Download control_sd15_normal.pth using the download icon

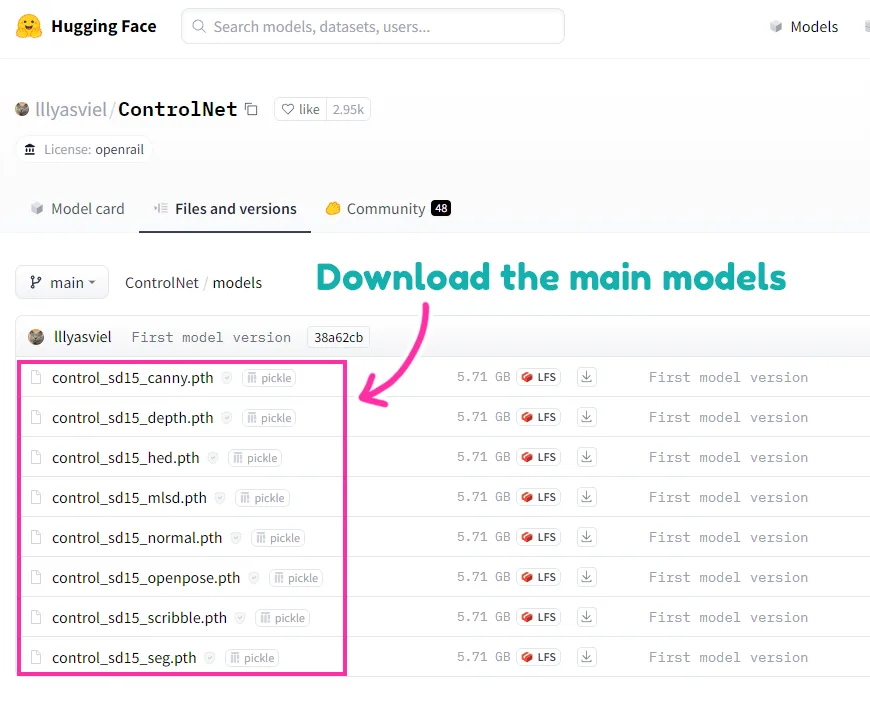tap(586, 537)
